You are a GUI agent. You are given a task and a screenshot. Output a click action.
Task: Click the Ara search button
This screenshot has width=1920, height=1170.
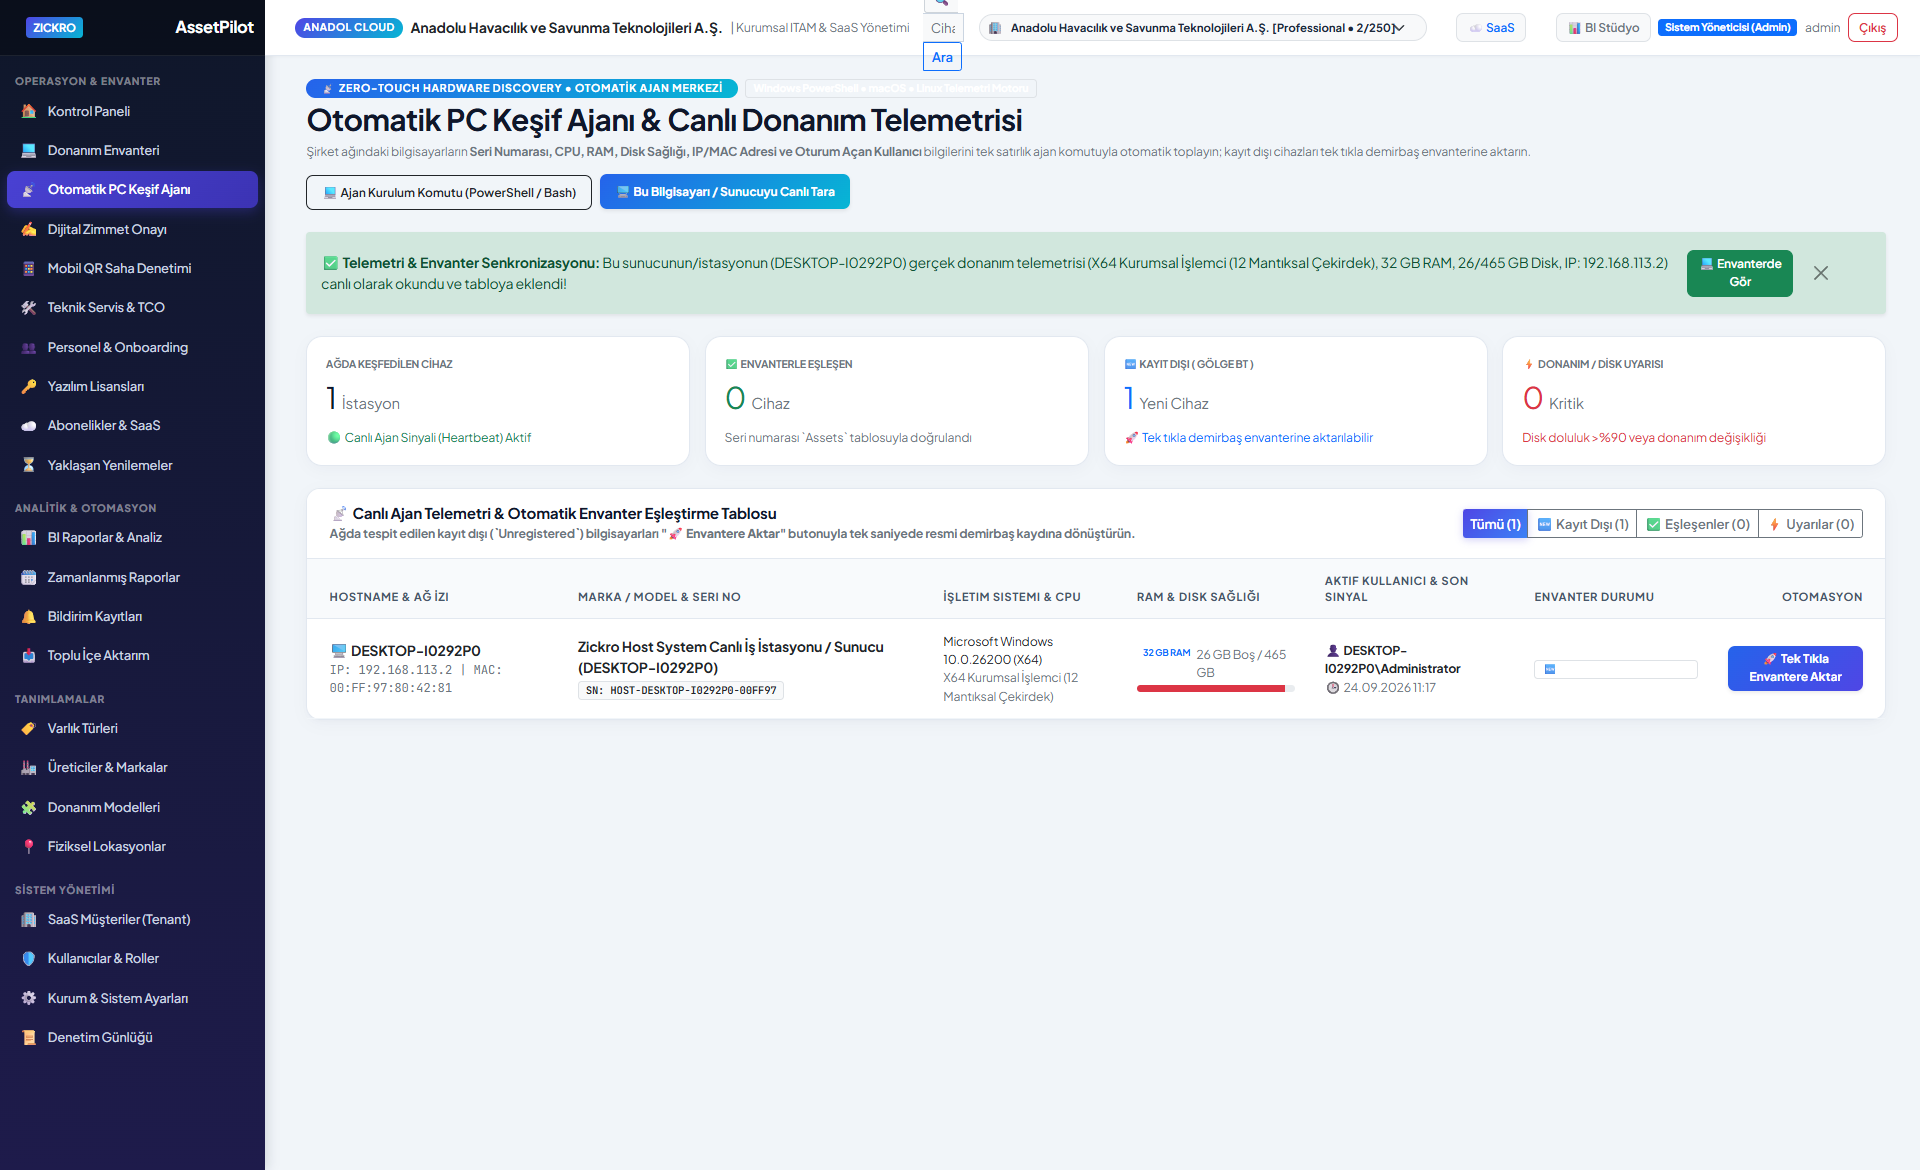pos(942,57)
